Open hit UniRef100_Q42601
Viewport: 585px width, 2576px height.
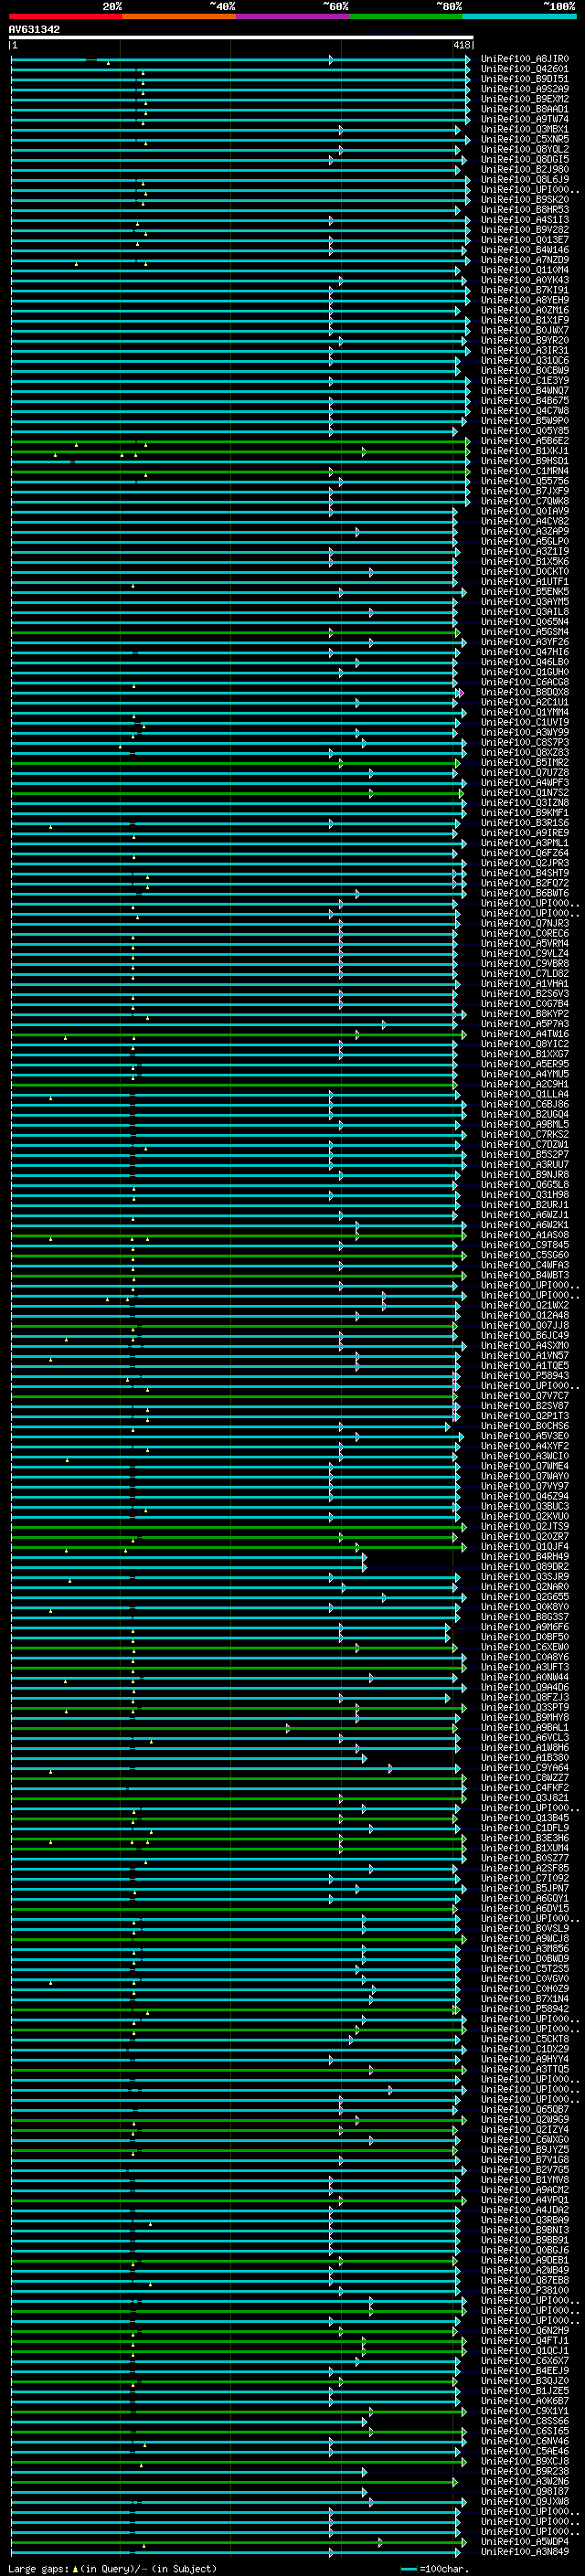tap(525, 69)
